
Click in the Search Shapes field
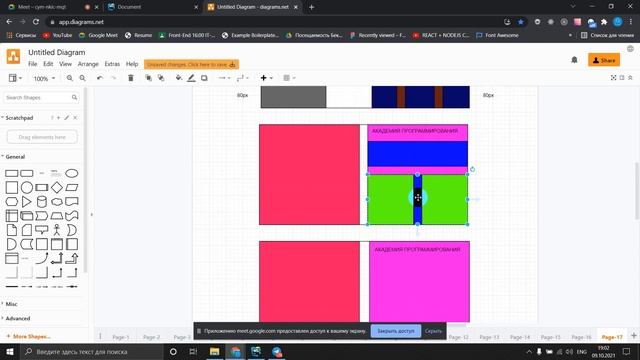tap(41, 98)
